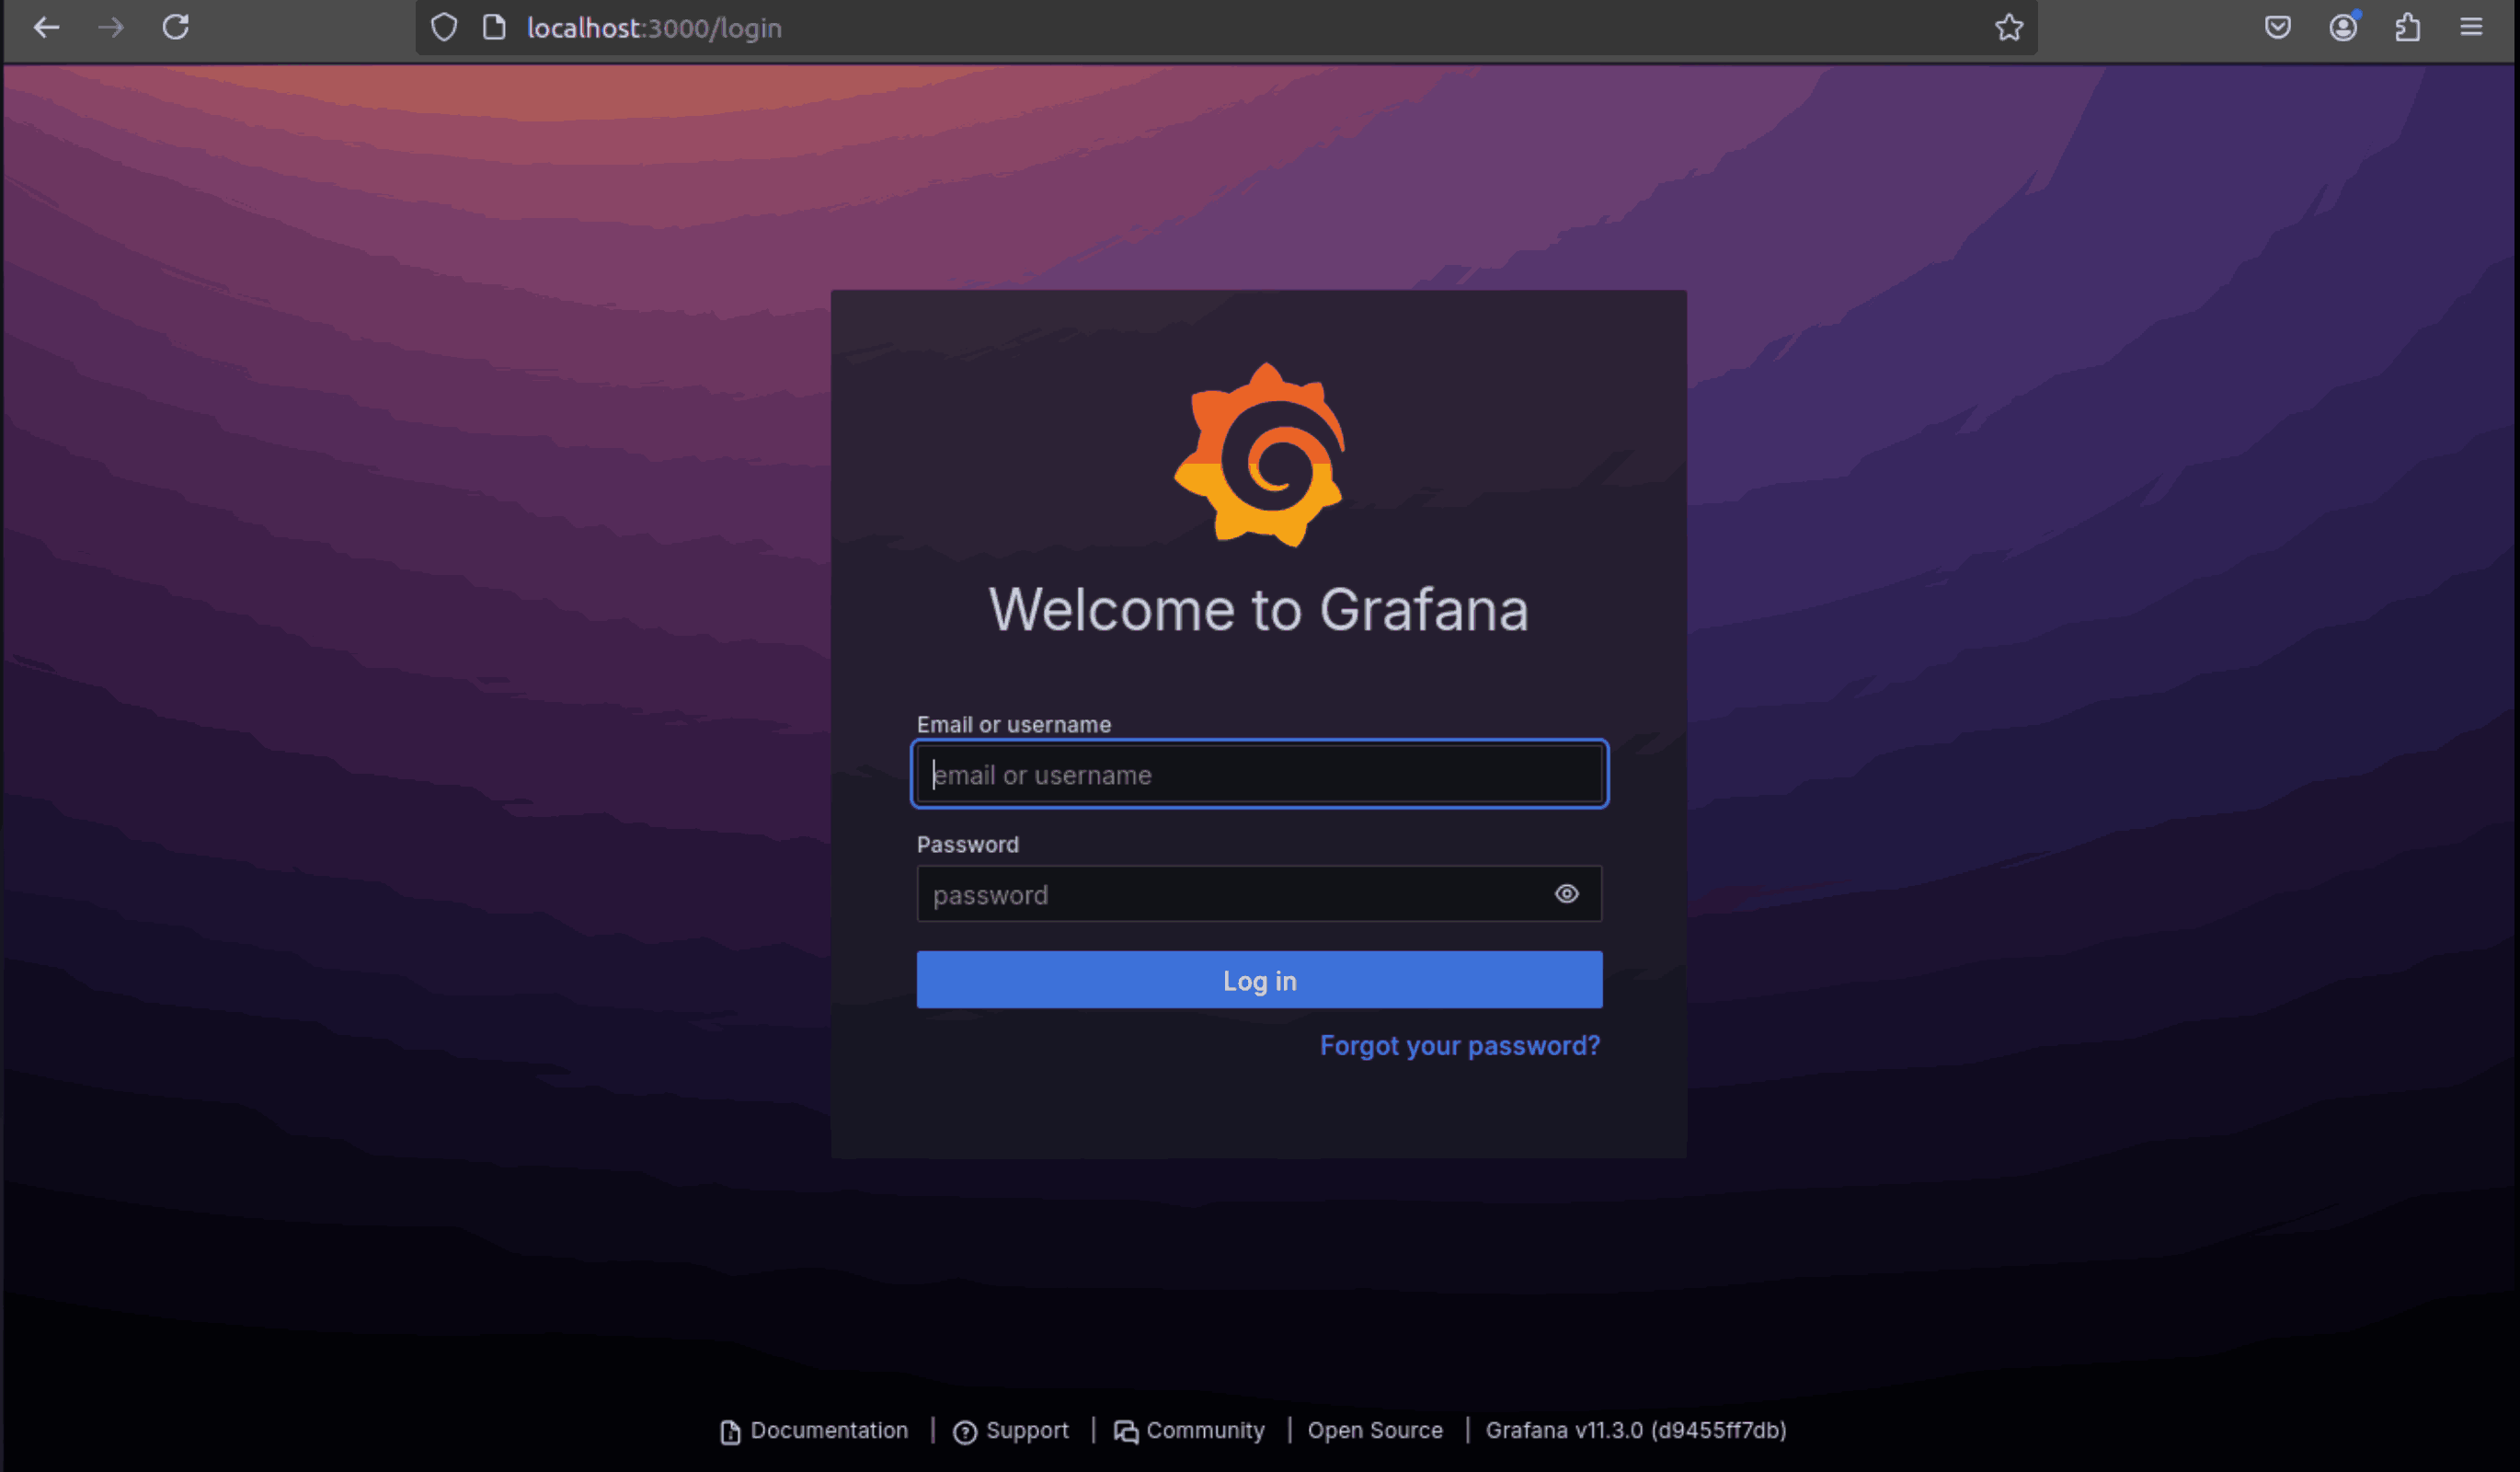2520x1472 pixels.
Task: Open the Support footer link
Action: point(1026,1430)
